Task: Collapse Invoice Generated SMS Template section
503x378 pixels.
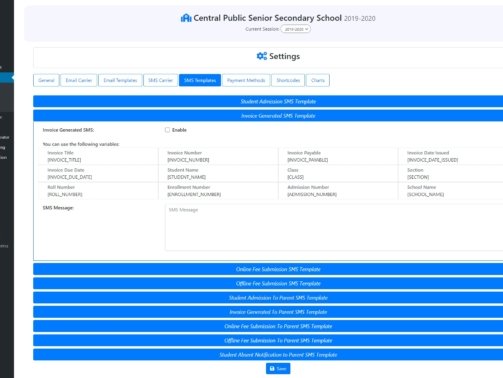Action: pyautogui.click(x=268, y=116)
